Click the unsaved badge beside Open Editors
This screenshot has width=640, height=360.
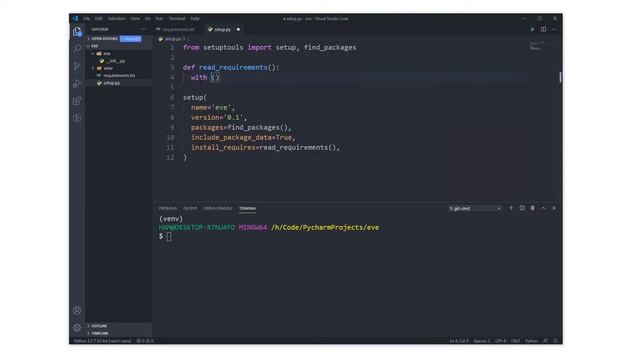131,39
